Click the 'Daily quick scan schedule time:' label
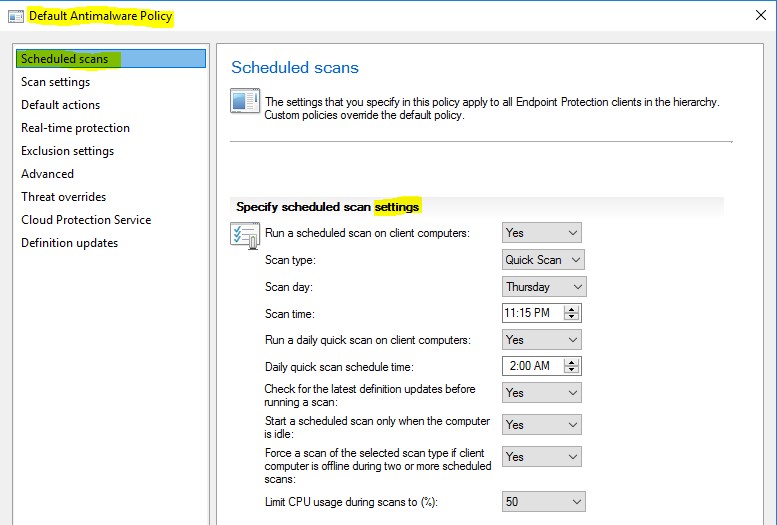The height and width of the screenshot is (525, 777). pyautogui.click(x=339, y=367)
